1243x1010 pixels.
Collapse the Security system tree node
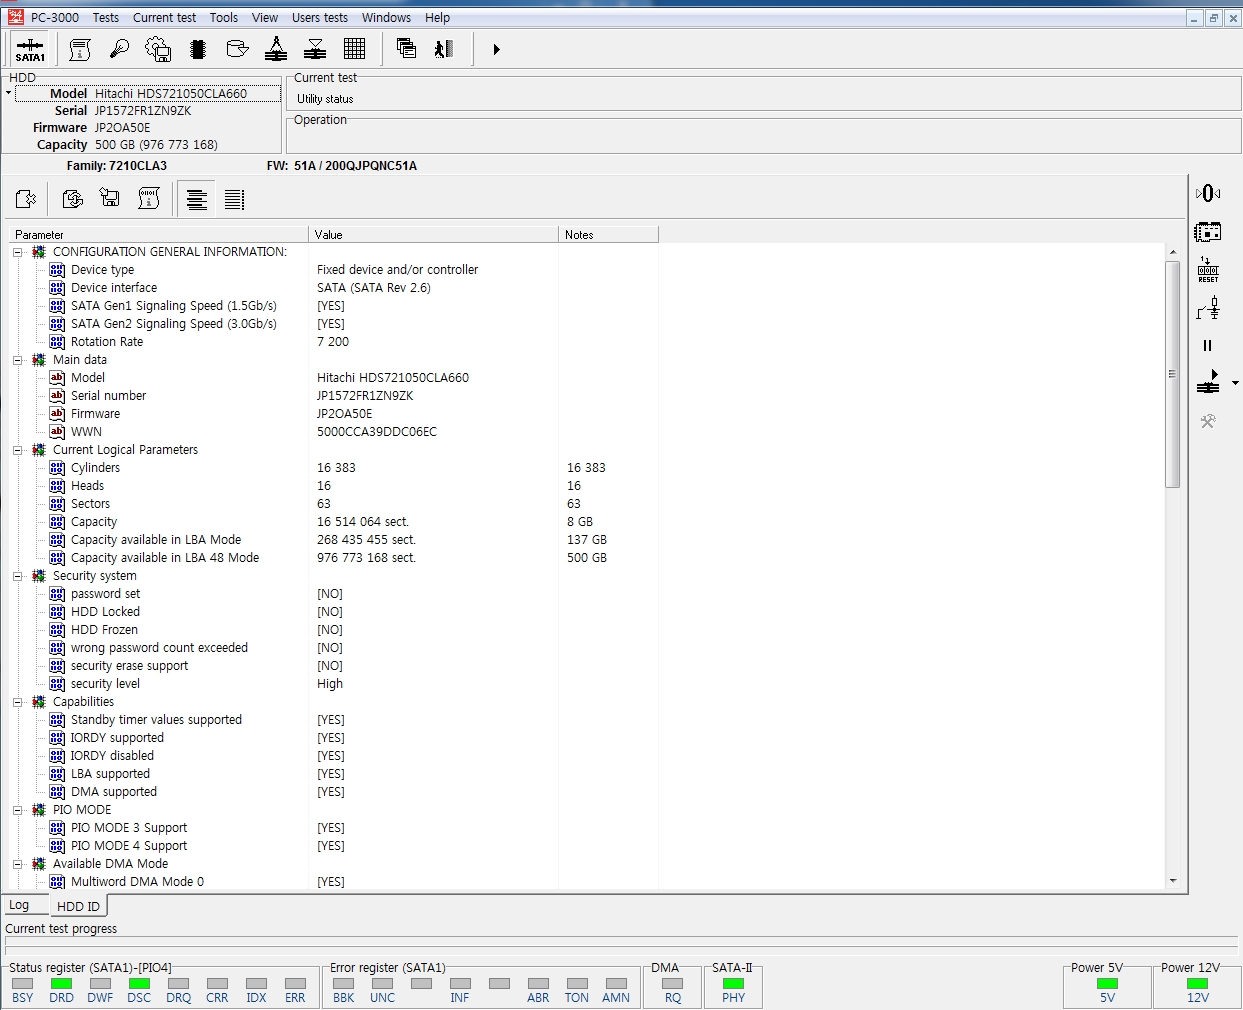18,576
